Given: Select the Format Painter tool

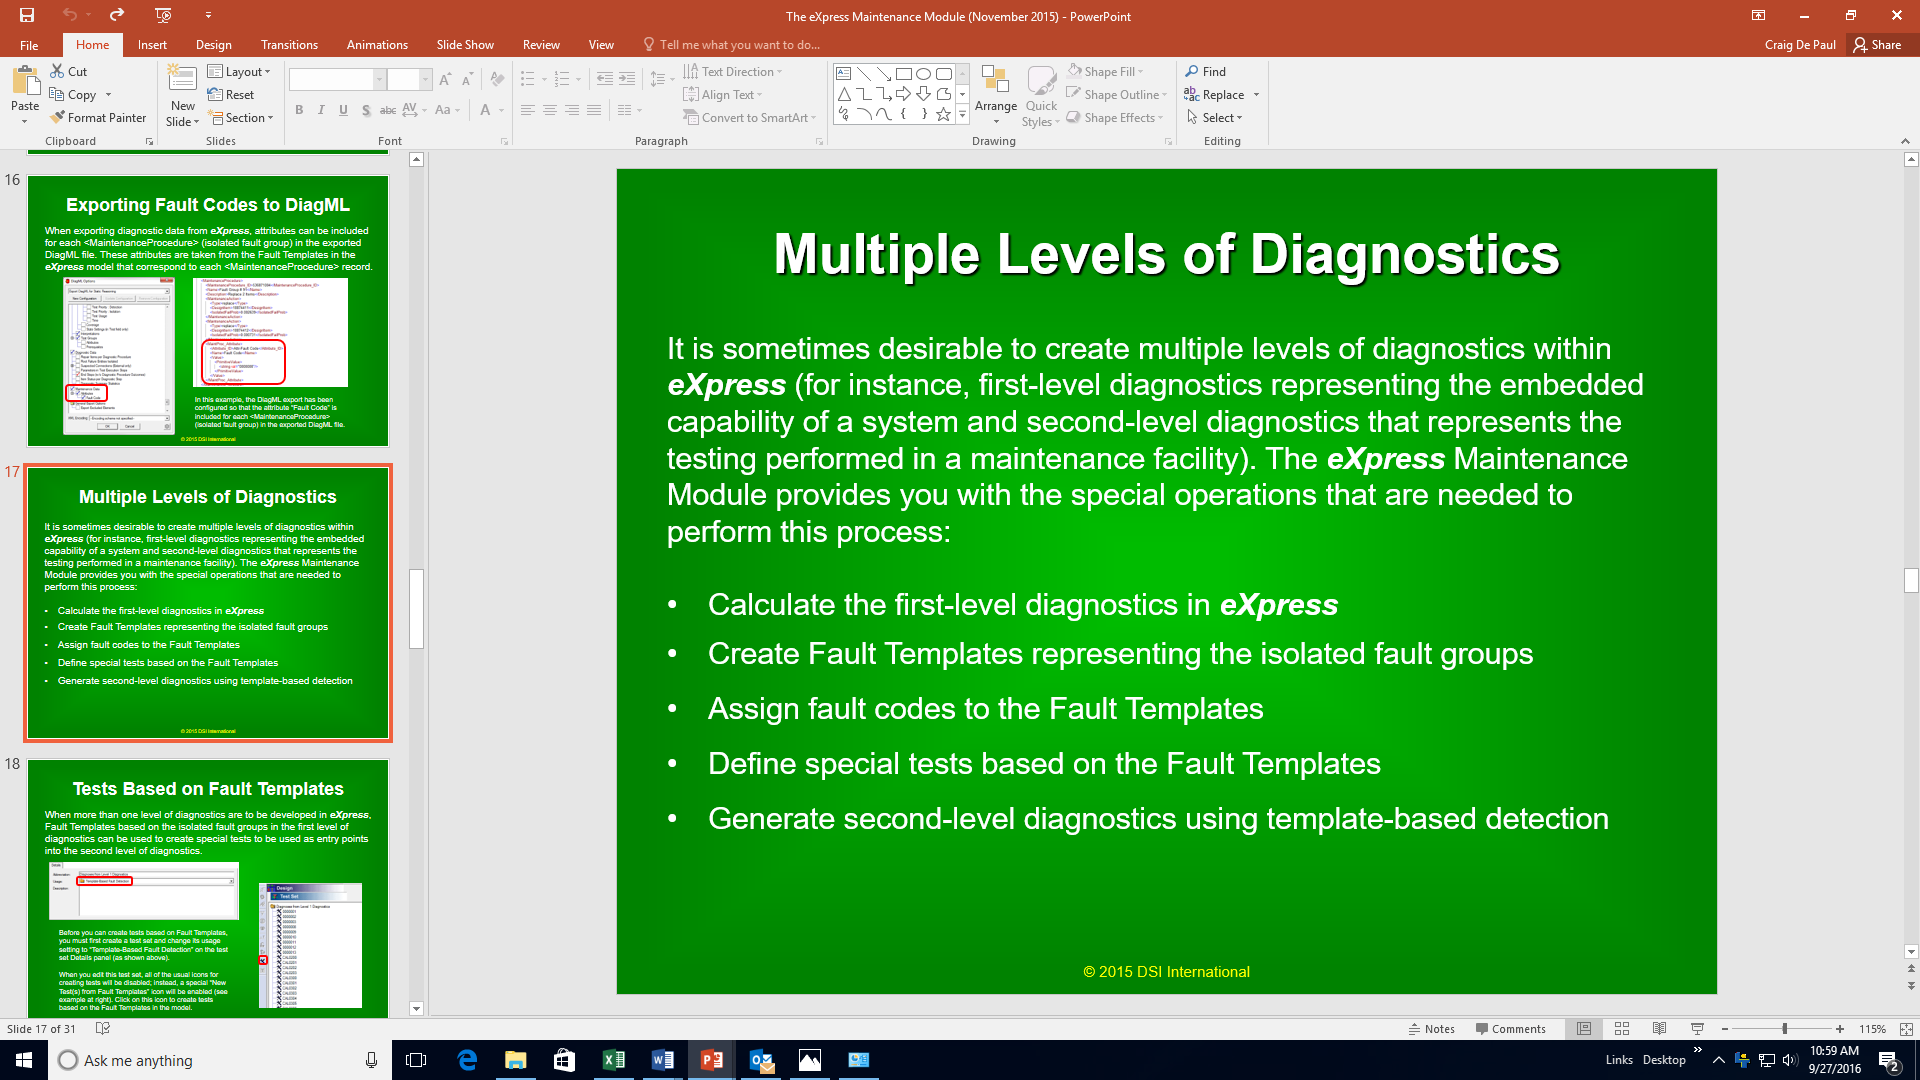Looking at the screenshot, I should (98, 117).
